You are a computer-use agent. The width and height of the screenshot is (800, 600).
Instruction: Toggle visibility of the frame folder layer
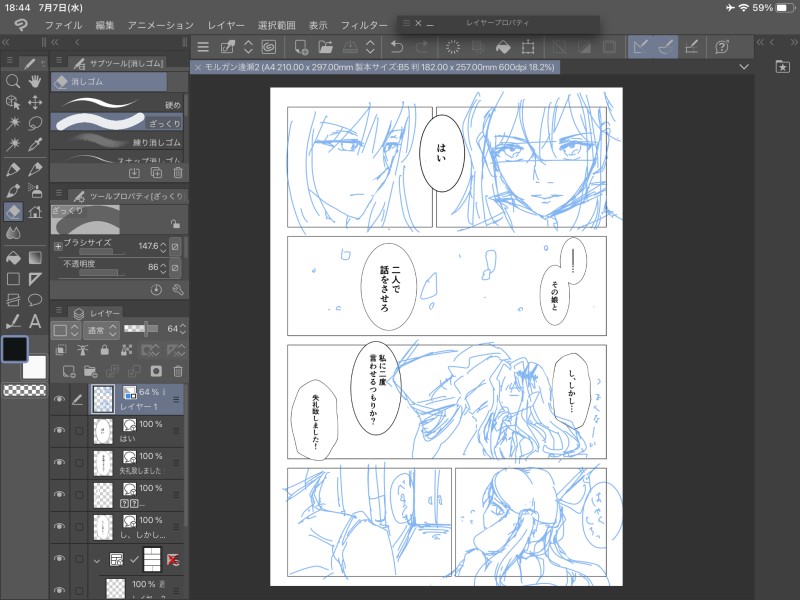pyautogui.click(x=59, y=559)
